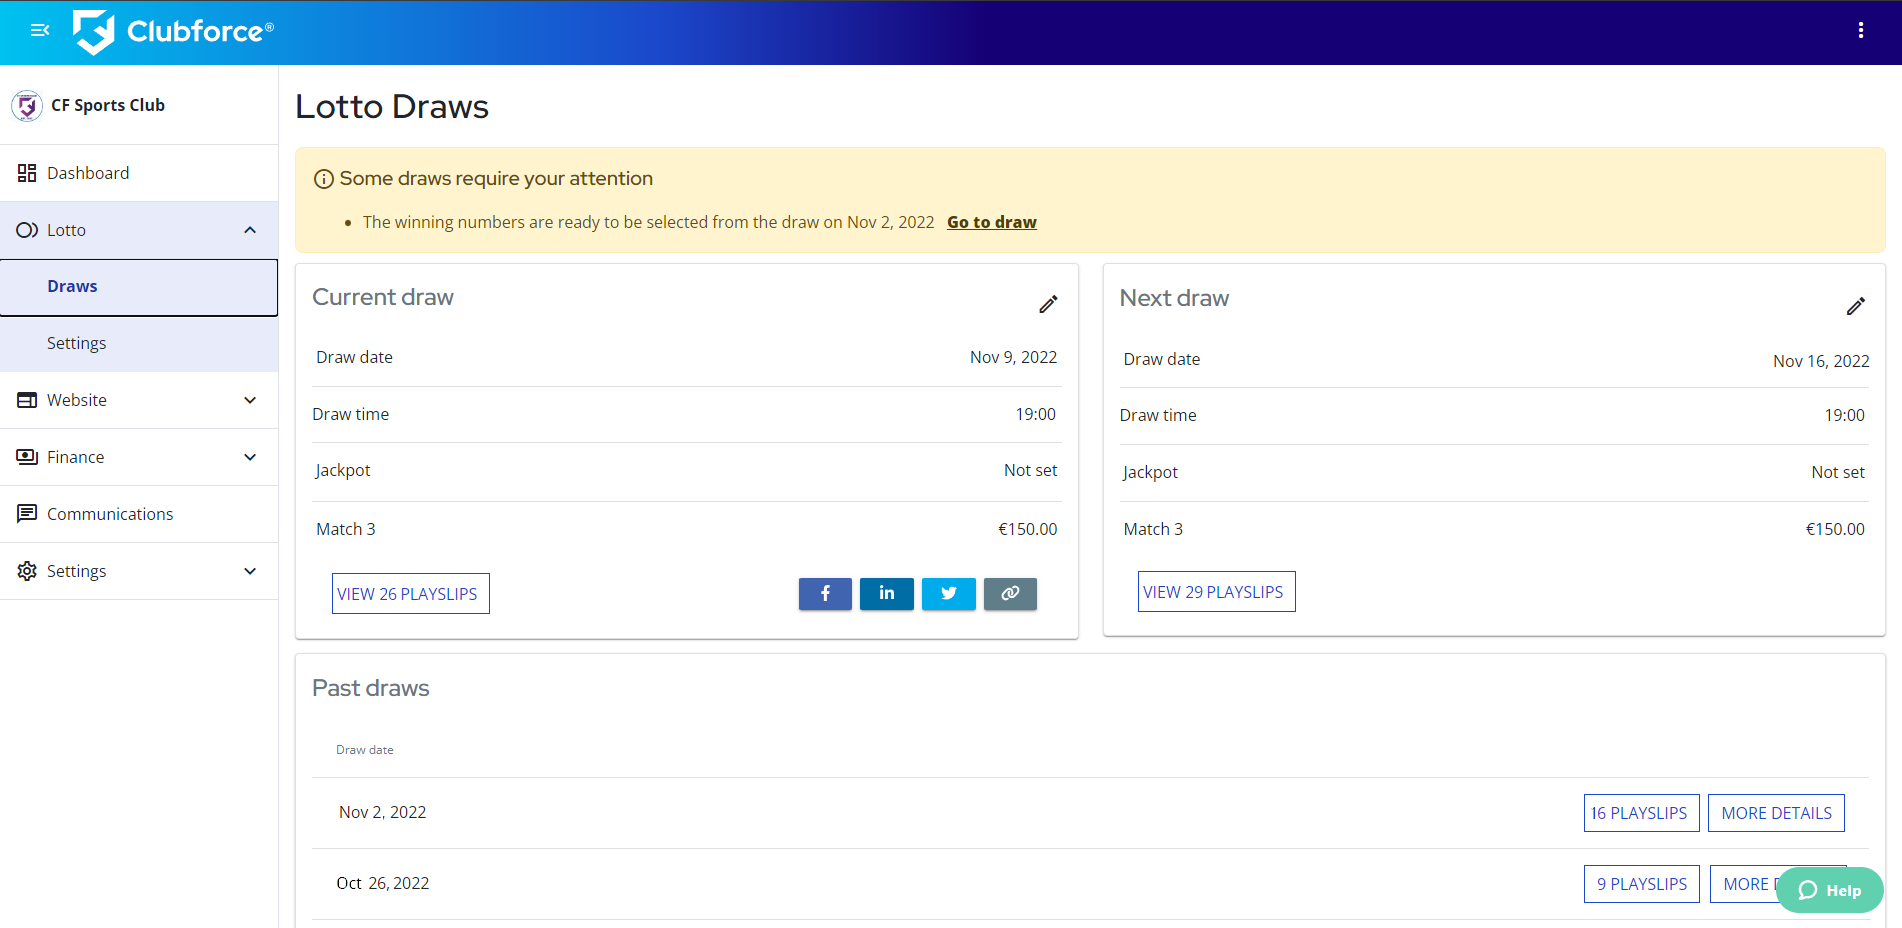The height and width of the screenshot is (928, 1902).
Task: Click the CF Sports Club logo
Action: pyautogui.click(x=27, y=105)
